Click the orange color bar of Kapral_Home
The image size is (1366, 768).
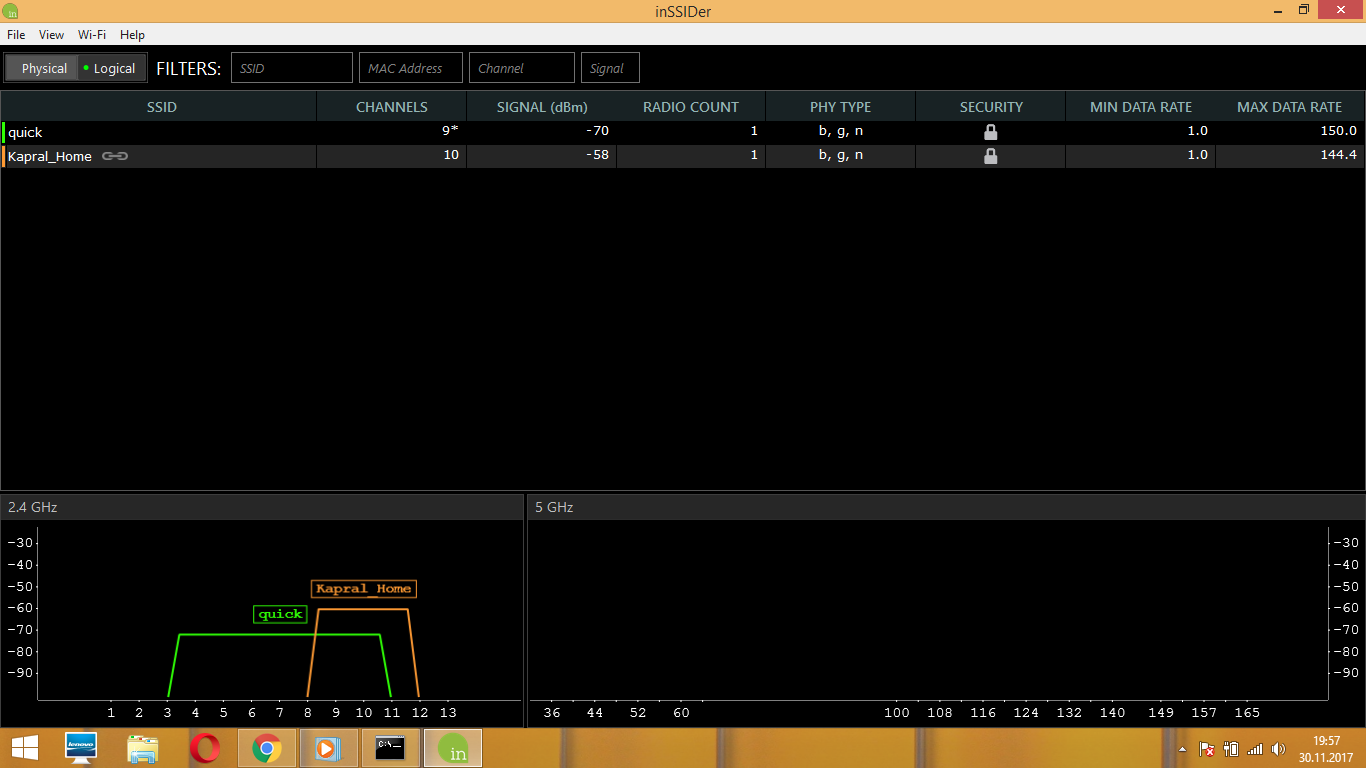tap(3, 156)
